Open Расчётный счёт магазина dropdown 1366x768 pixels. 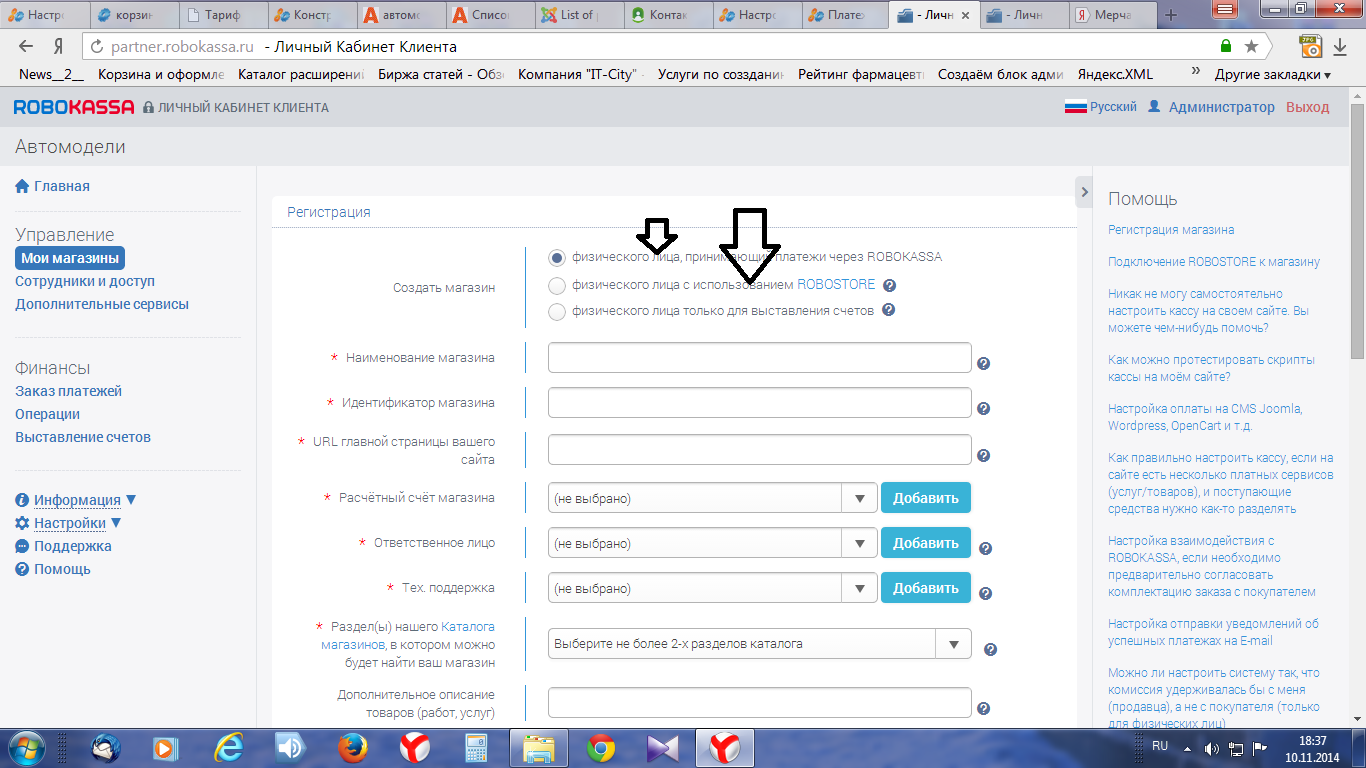[x=712, y=498]
